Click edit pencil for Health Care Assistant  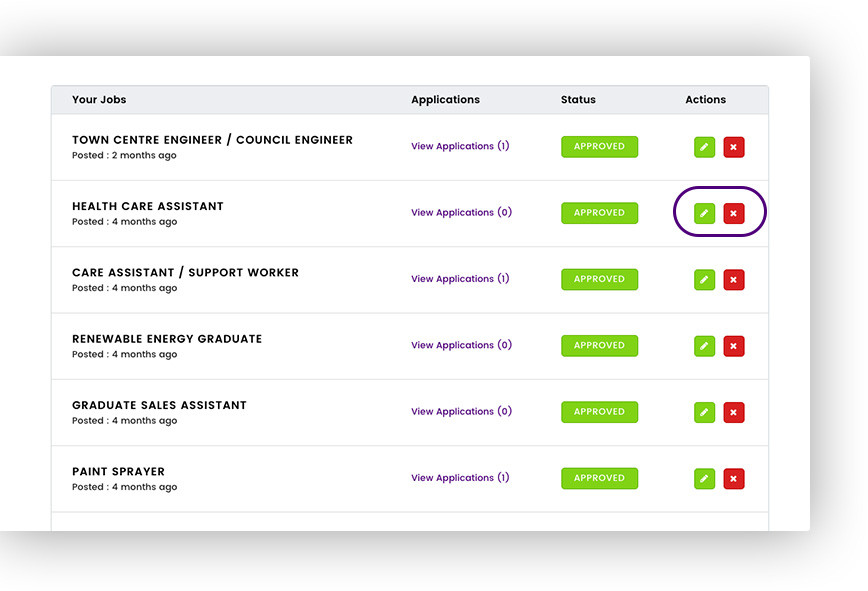[704, 213]
